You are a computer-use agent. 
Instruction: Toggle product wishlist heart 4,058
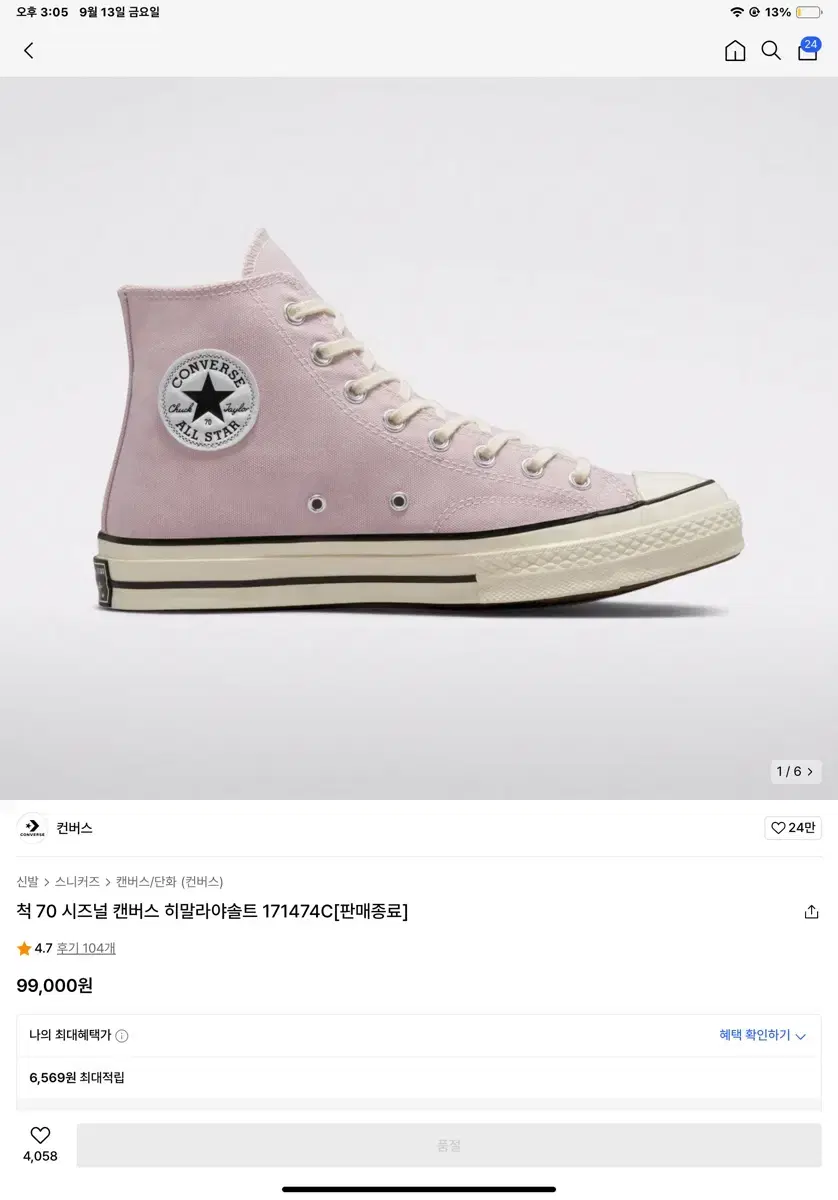(x=40, y=1144)
